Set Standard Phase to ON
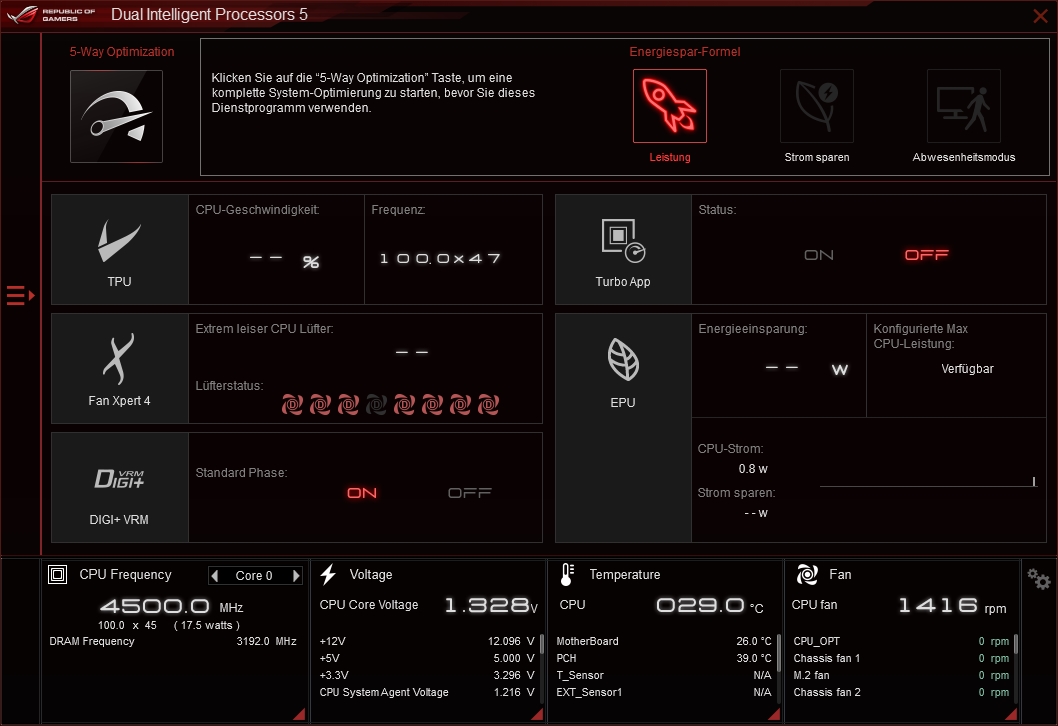The image size is (1058, 726). [x=362, y=493]
